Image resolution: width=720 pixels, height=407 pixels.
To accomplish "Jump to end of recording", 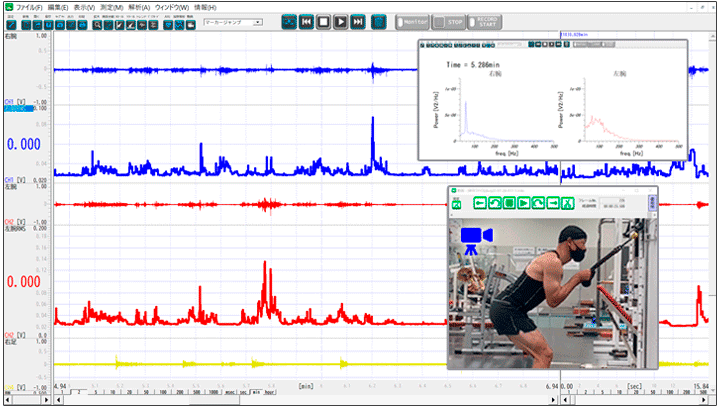I will (358, 22).
